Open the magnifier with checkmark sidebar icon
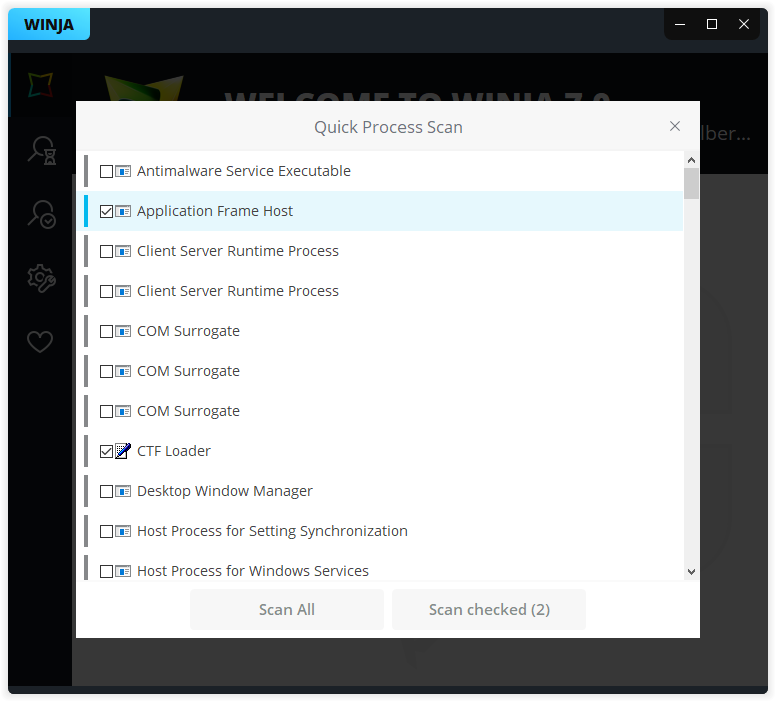This screenshot has height=702, width=776. tap(40, 215)
